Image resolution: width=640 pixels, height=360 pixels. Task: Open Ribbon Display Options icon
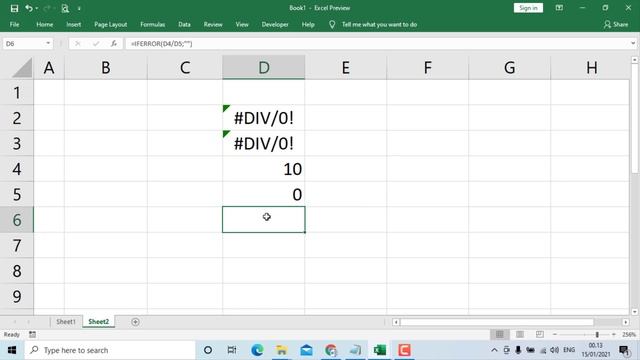559,8
